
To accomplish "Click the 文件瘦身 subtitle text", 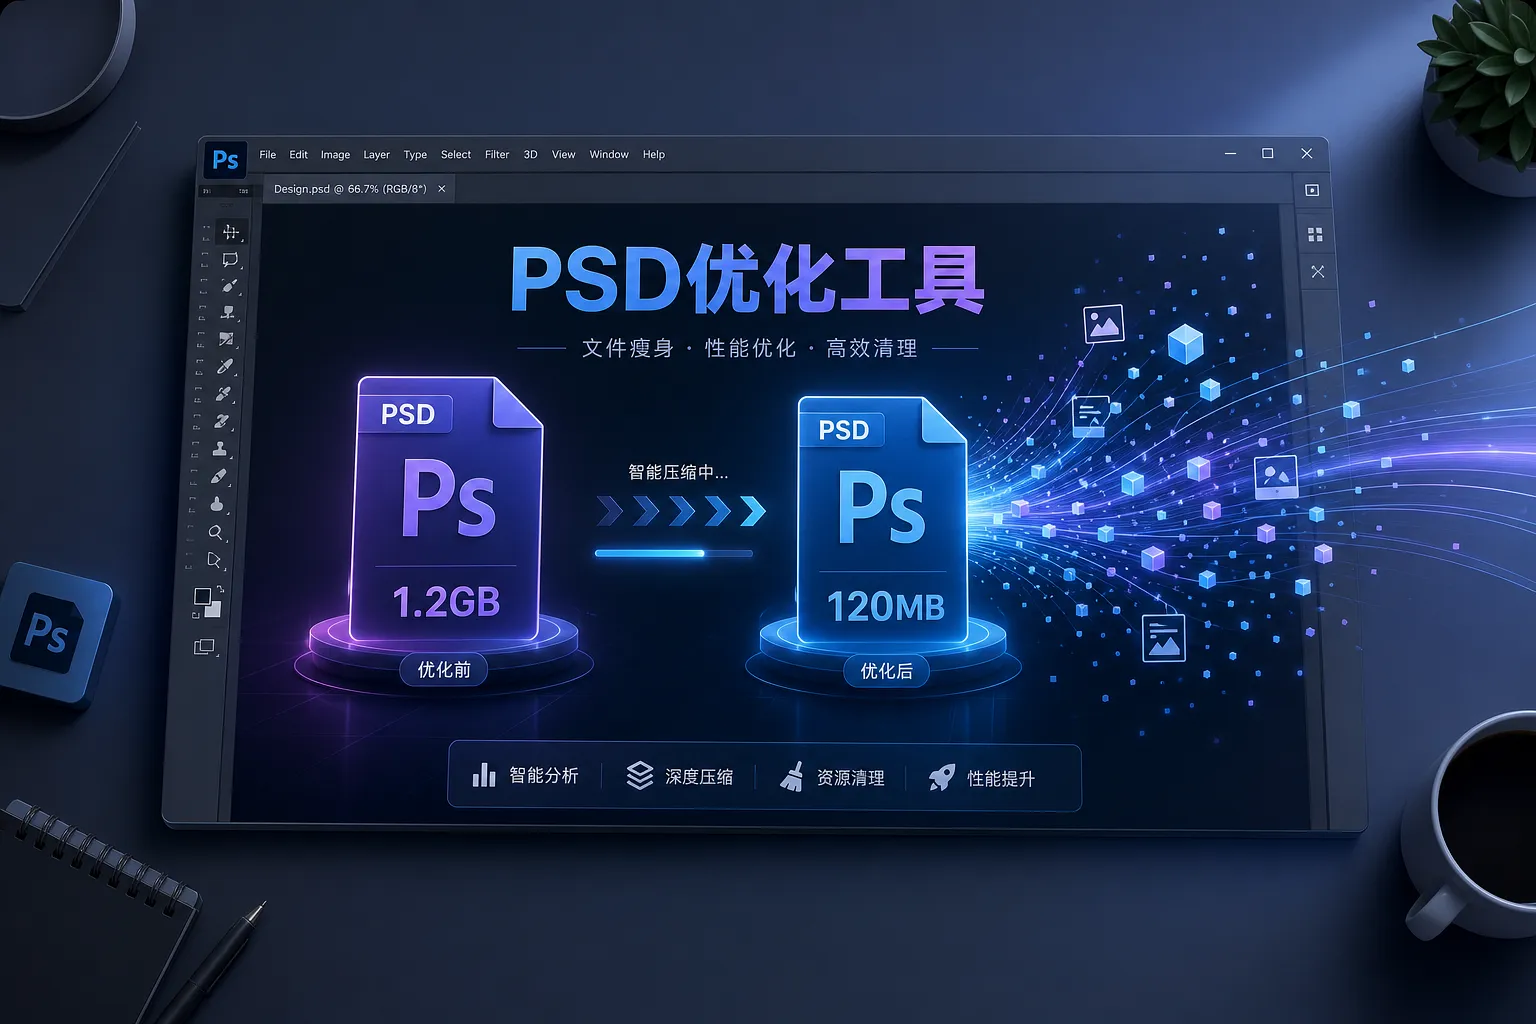I will click(x=627, y=348).
